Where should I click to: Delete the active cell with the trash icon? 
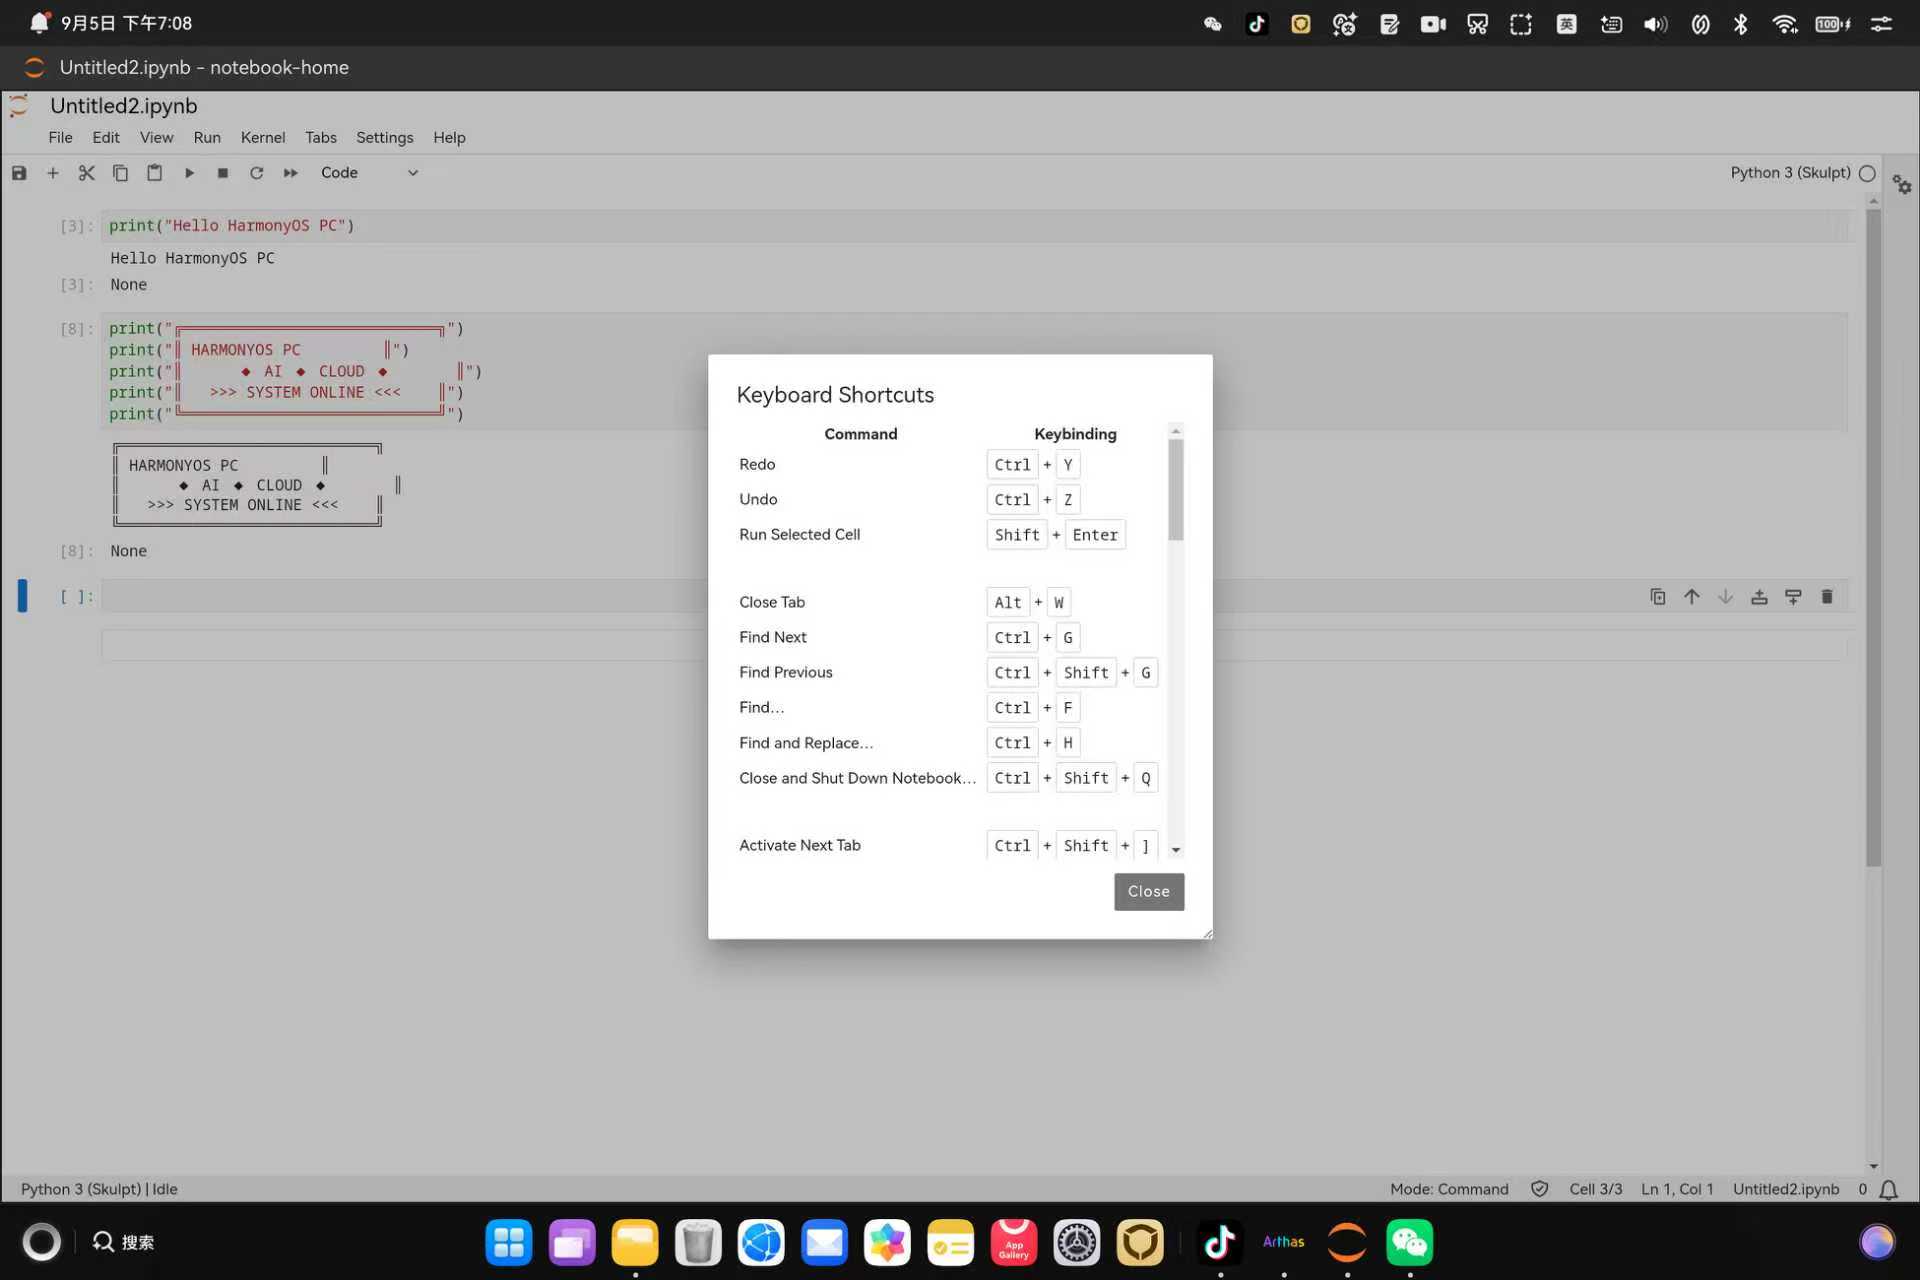[1827, 597]
